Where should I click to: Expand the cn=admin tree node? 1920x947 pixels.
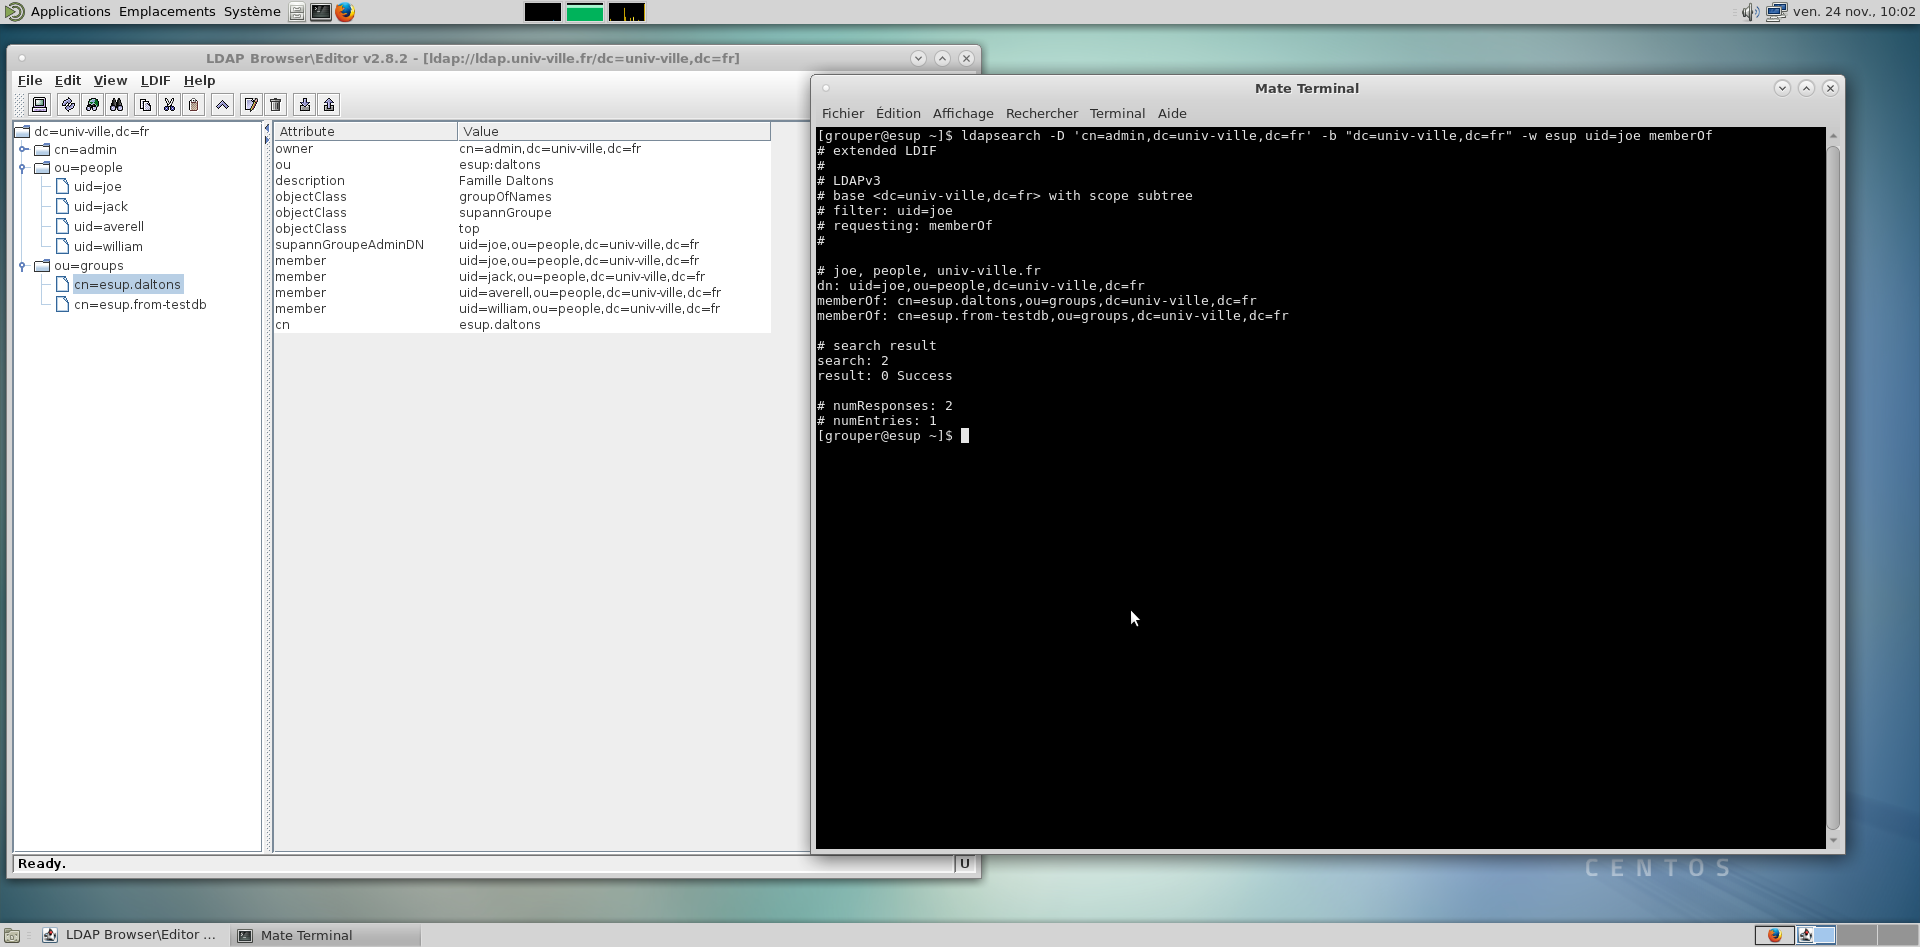23,150
